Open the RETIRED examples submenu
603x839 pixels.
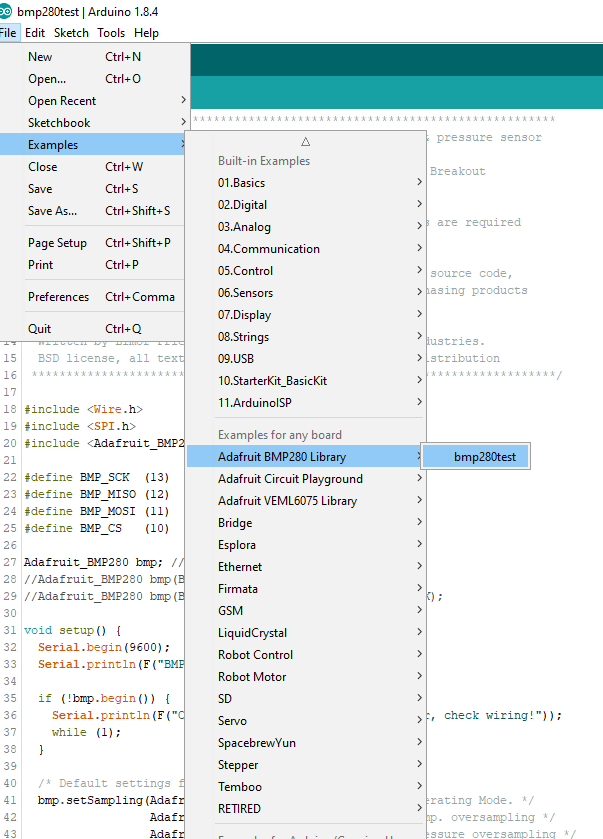(x=306, y=807)
